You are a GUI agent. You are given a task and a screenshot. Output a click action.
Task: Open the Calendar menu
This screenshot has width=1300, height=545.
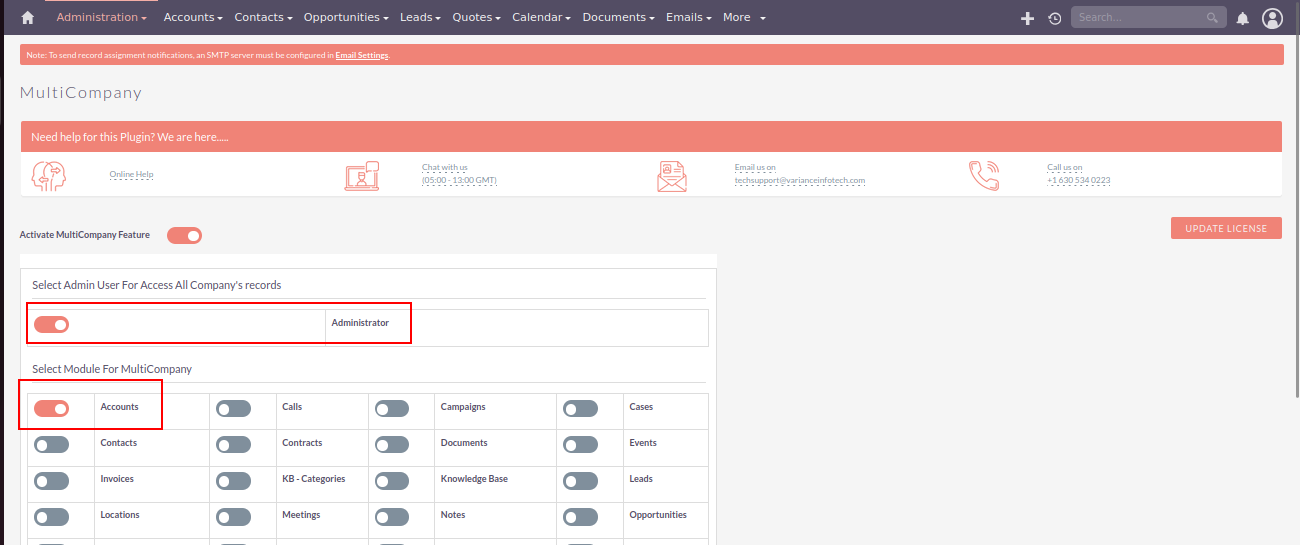pos(541,18)
